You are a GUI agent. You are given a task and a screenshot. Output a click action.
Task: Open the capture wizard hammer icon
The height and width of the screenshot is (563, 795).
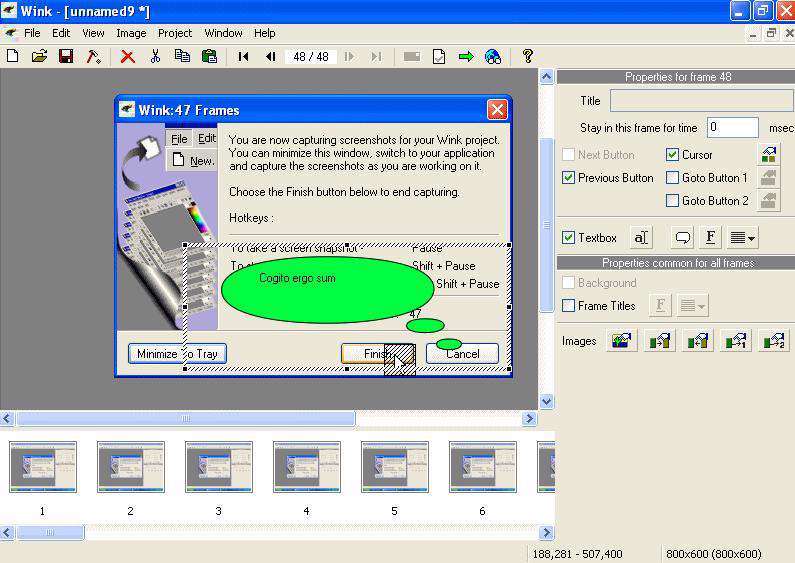[x=93, y=56]
